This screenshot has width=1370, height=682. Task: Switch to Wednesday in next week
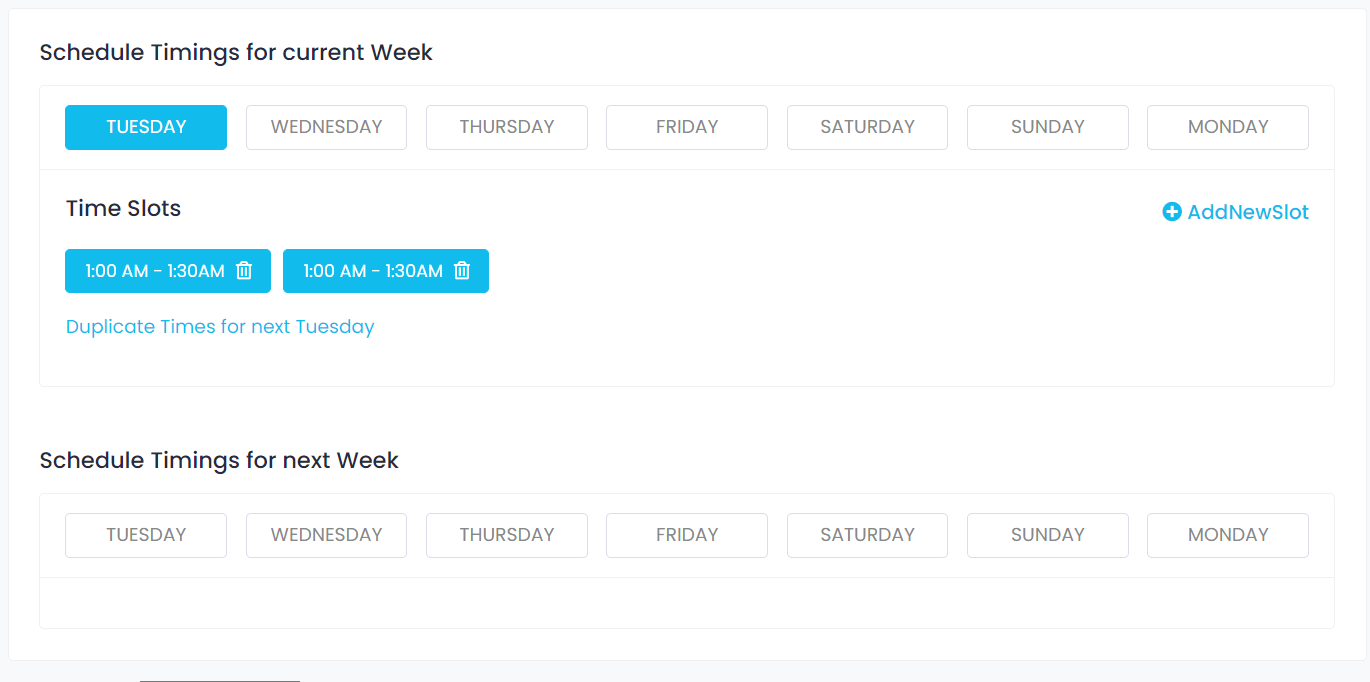click(326, 535)
